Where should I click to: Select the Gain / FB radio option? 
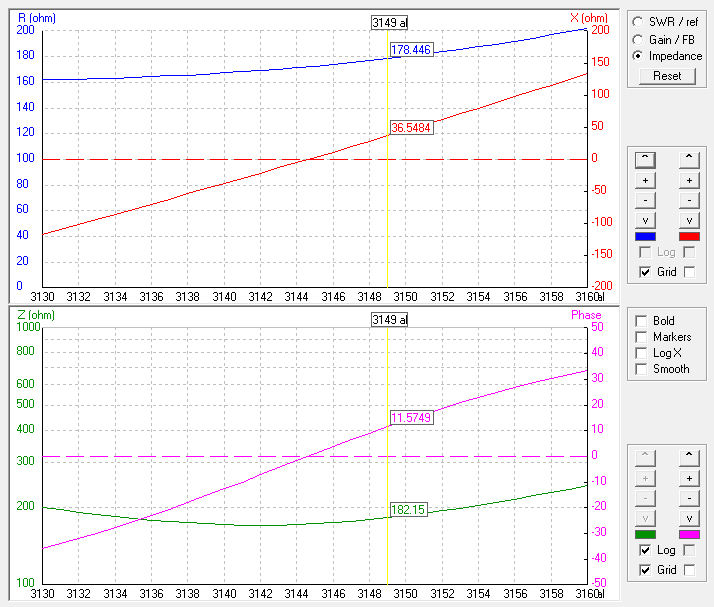pos(639,38)
